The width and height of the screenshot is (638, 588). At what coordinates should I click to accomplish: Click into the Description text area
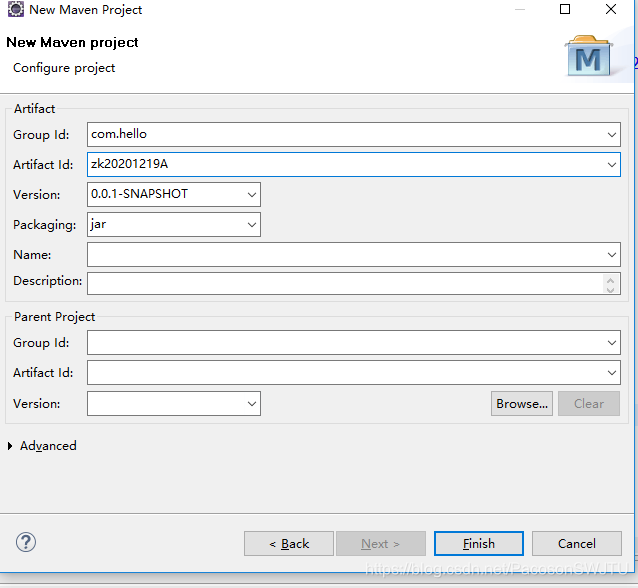pyautogui.click(x=354, y=284)
